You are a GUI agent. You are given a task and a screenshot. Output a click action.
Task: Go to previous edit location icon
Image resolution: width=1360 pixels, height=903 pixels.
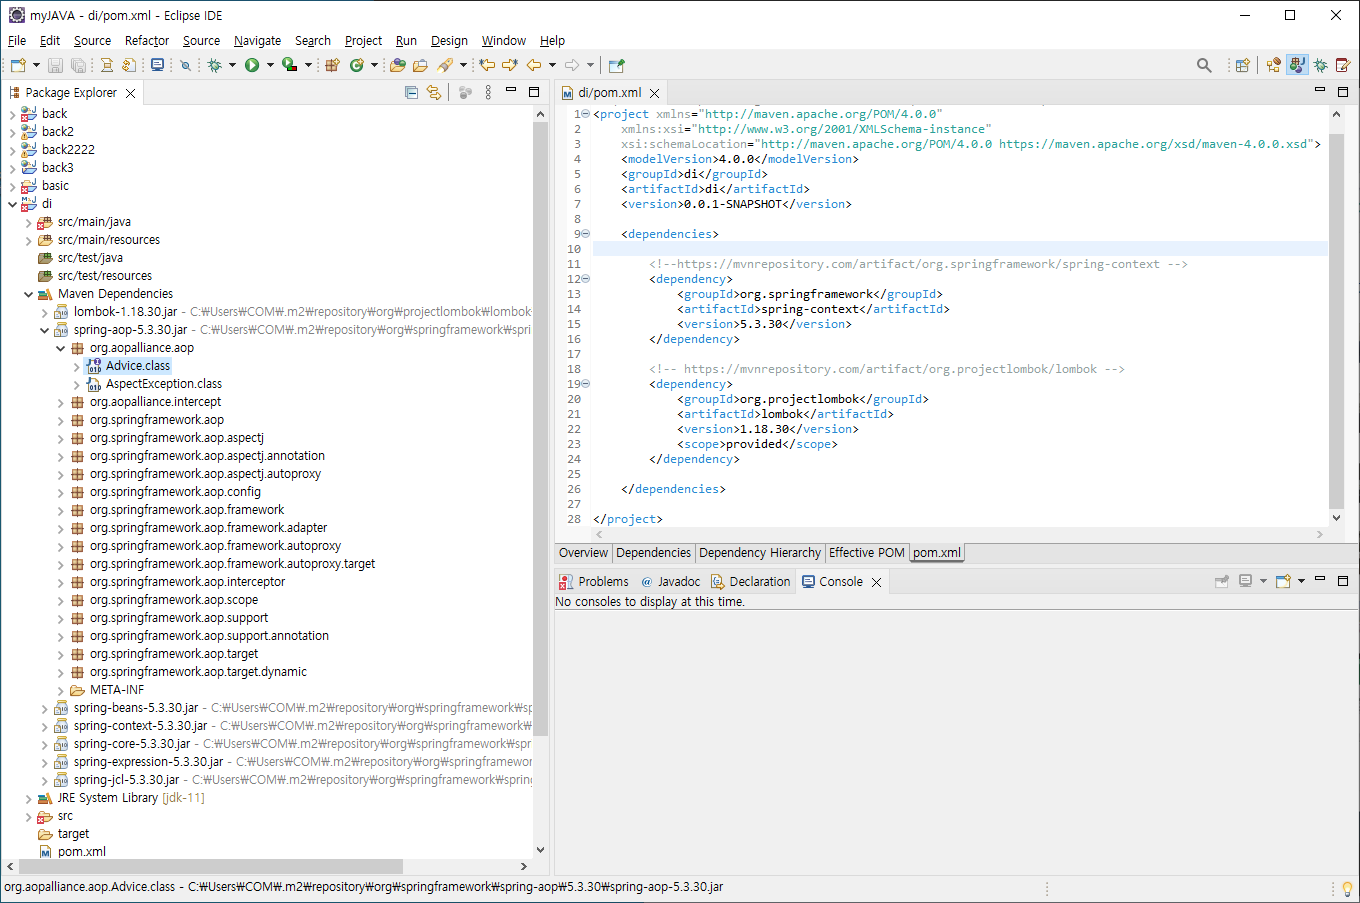487,65
